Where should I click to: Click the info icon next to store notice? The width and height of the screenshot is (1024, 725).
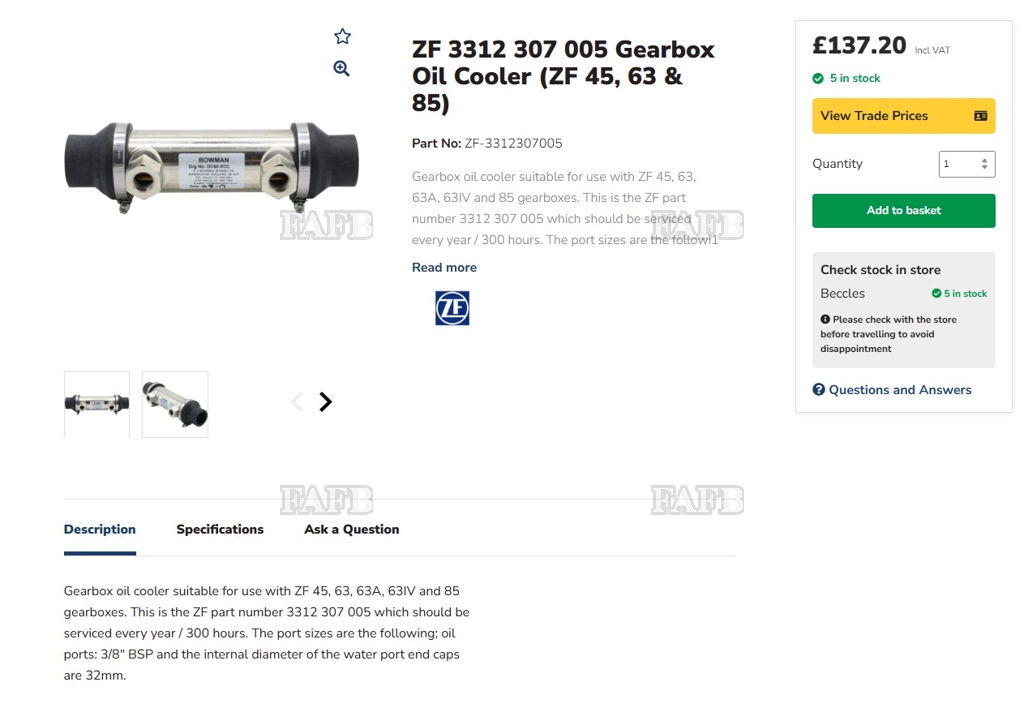[x=825, y=319]
